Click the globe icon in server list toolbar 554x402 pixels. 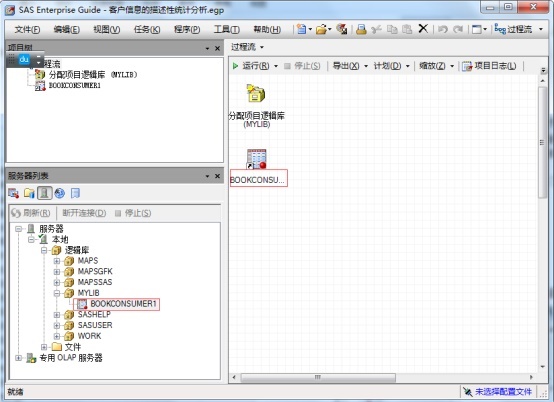(60, 193)
